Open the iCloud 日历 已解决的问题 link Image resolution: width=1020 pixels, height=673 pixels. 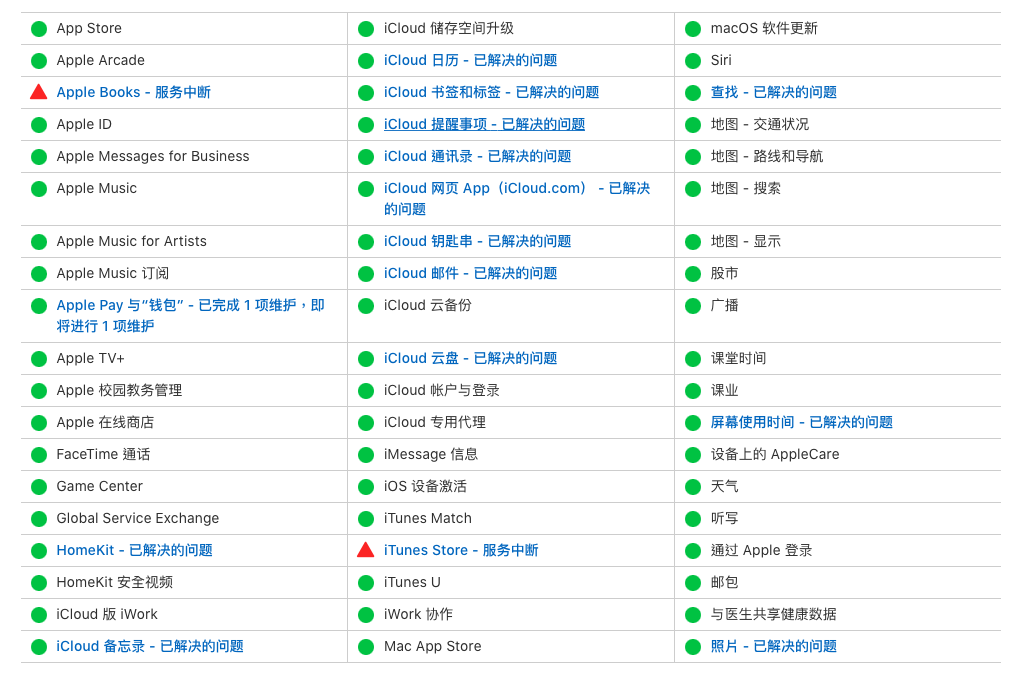click(x=470, y=60)
